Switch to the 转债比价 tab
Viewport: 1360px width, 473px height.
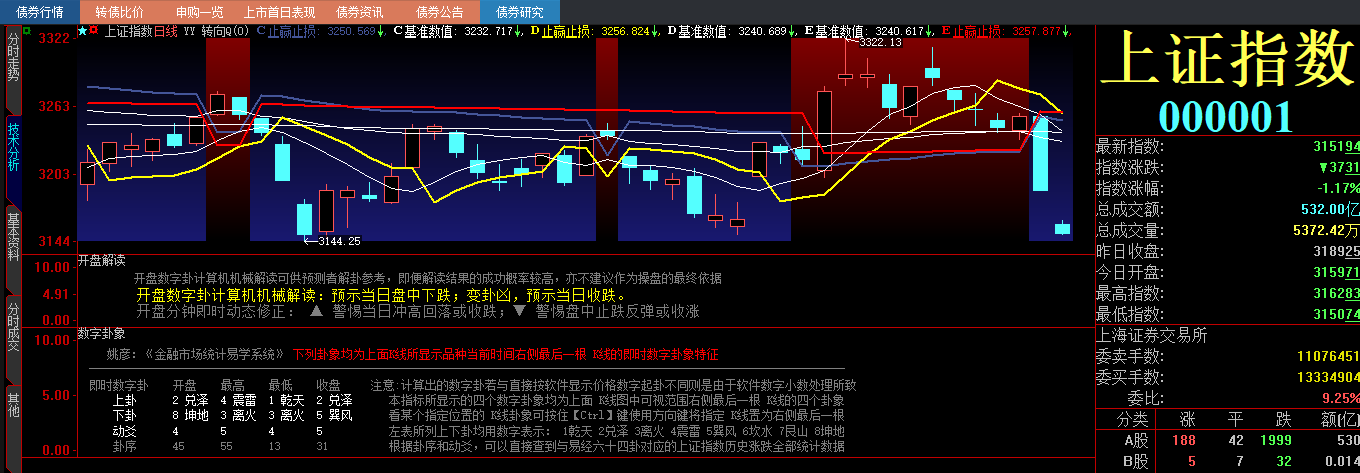point(119,12)
